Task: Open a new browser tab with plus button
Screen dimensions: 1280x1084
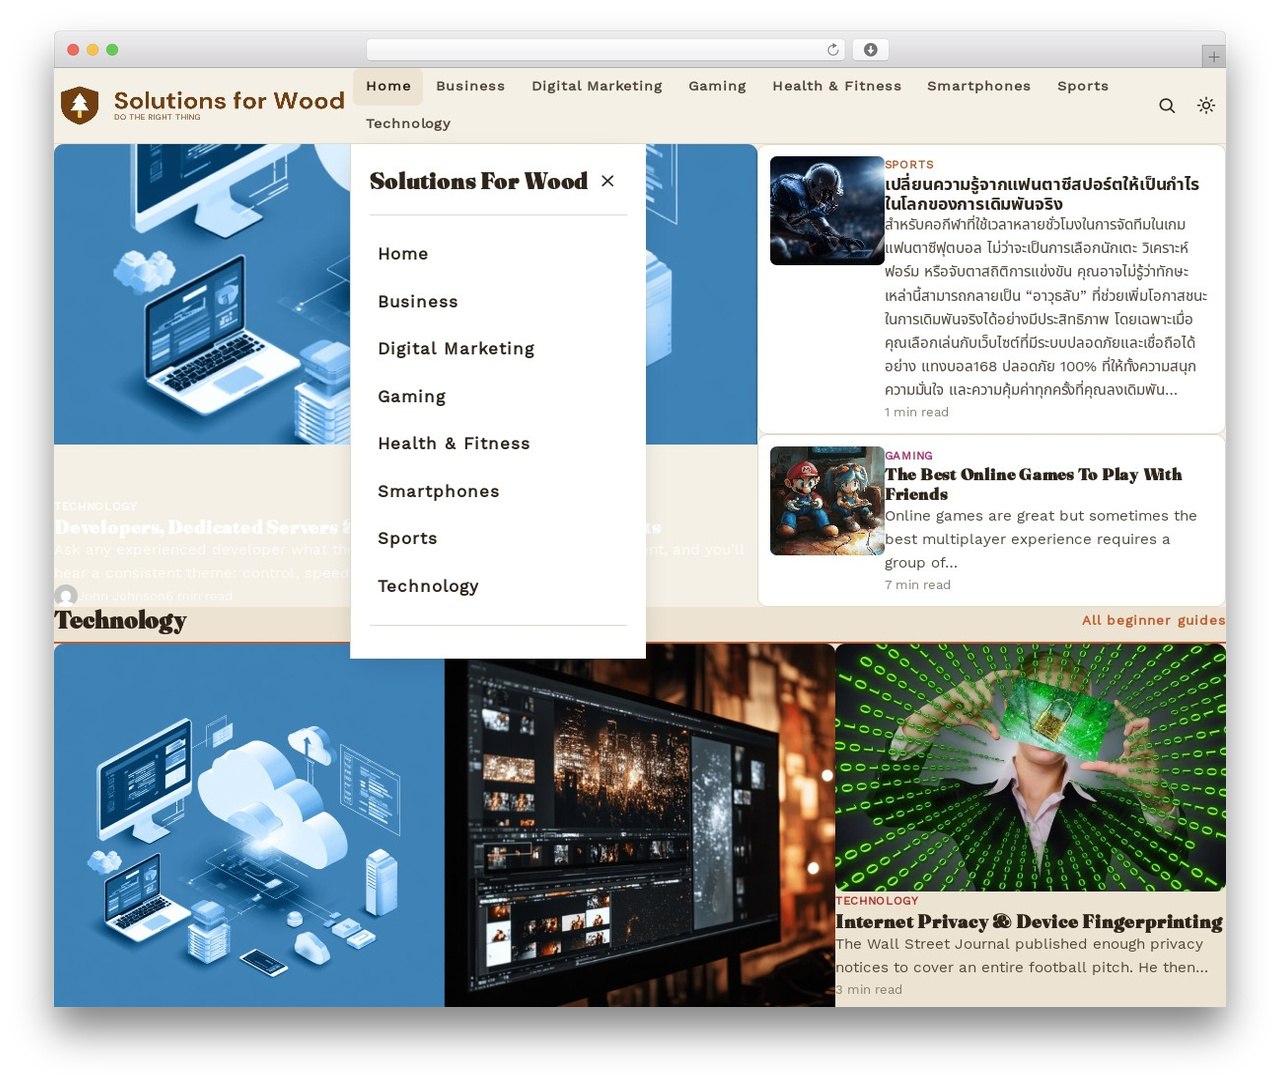Action: [1213, 56]
